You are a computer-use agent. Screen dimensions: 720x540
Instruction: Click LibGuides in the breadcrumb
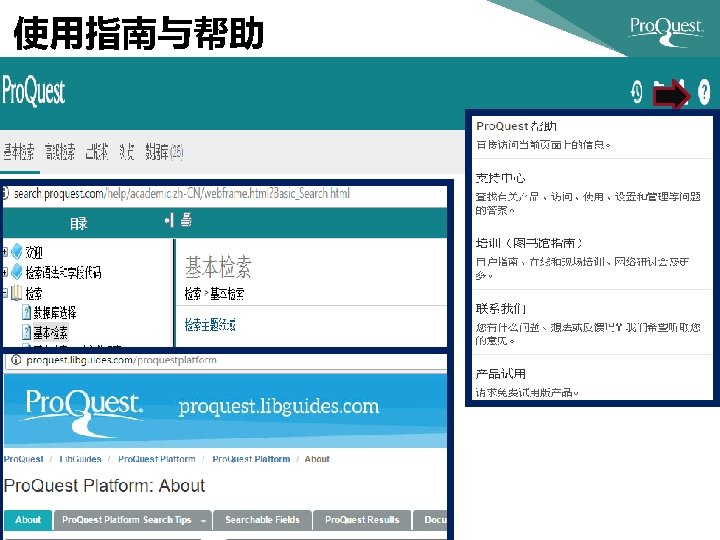[80, 459]
